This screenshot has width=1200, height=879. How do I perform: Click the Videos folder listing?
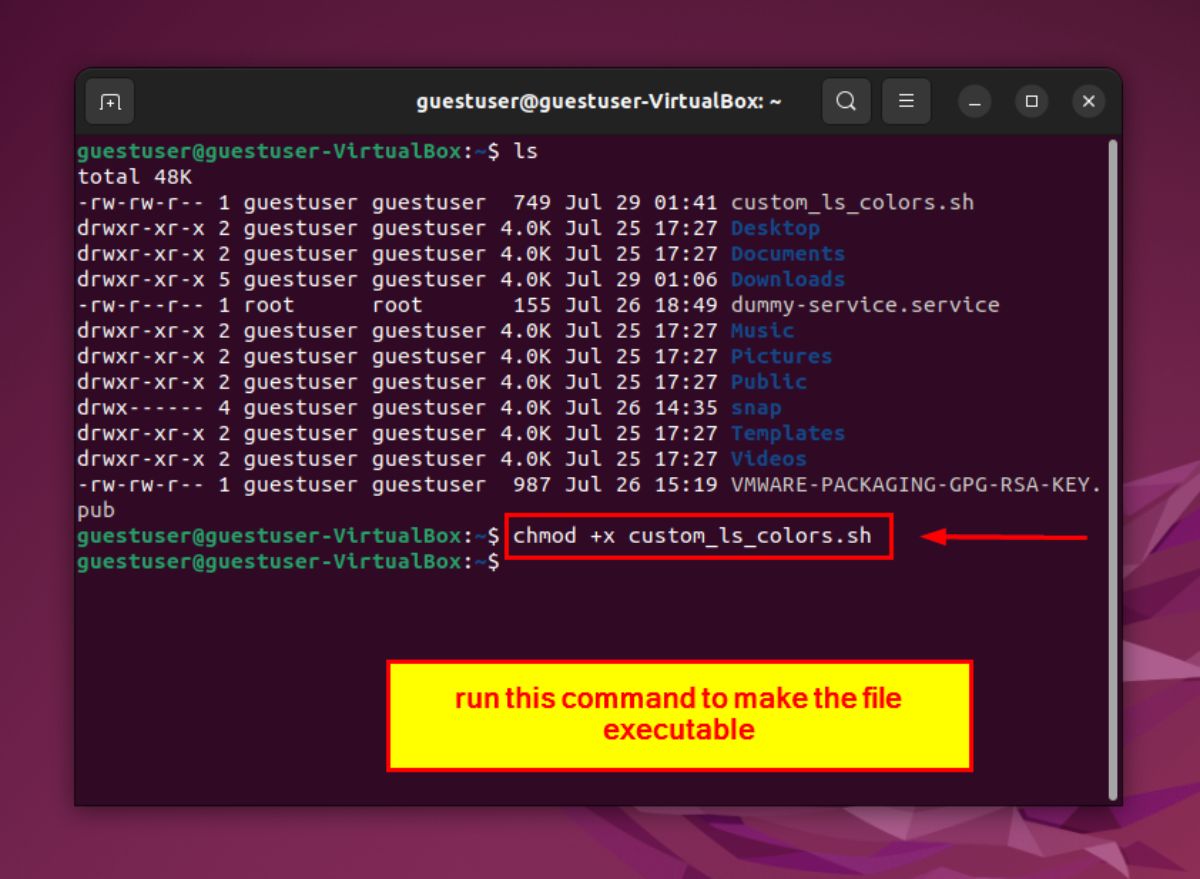(x=768, y=458)
